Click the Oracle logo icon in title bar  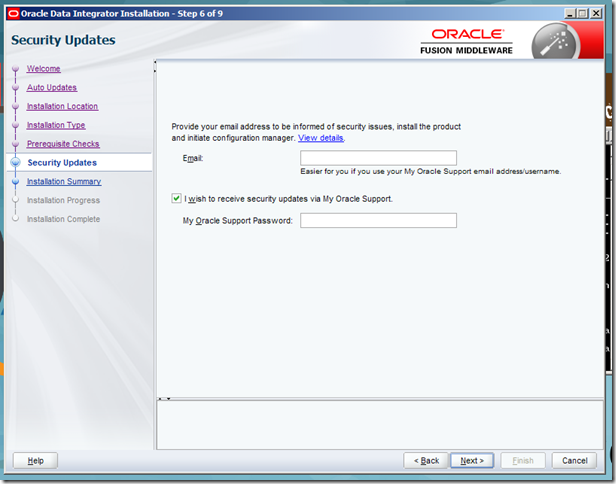click(x=13, y=14)
